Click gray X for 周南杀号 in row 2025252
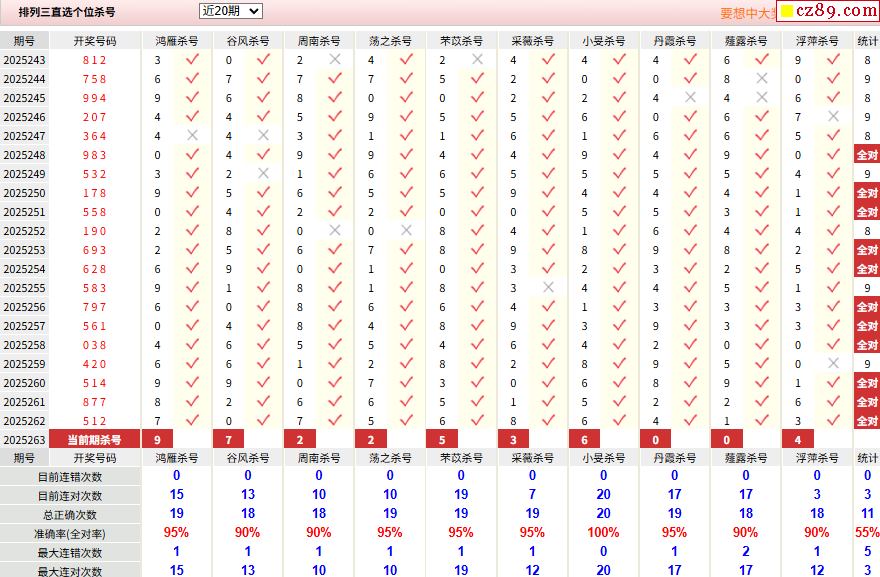Screen dimensions: 880x577 pyautogui.click(x=335, y=230)
